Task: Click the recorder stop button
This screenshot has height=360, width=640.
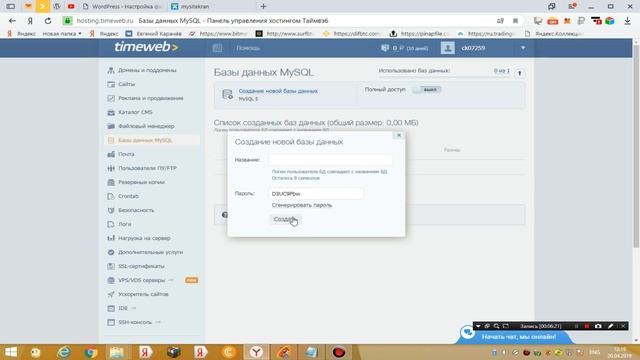Action: point(587,326)
